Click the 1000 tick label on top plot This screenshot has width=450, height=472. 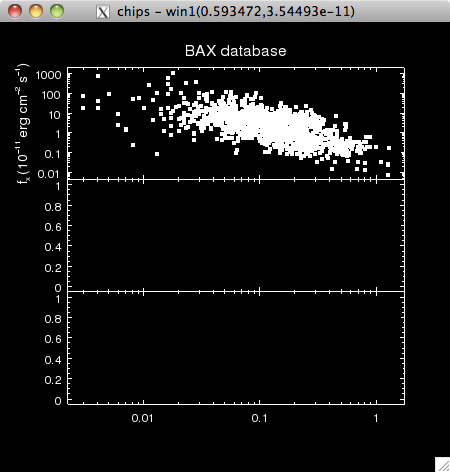[x=49, y=75]
